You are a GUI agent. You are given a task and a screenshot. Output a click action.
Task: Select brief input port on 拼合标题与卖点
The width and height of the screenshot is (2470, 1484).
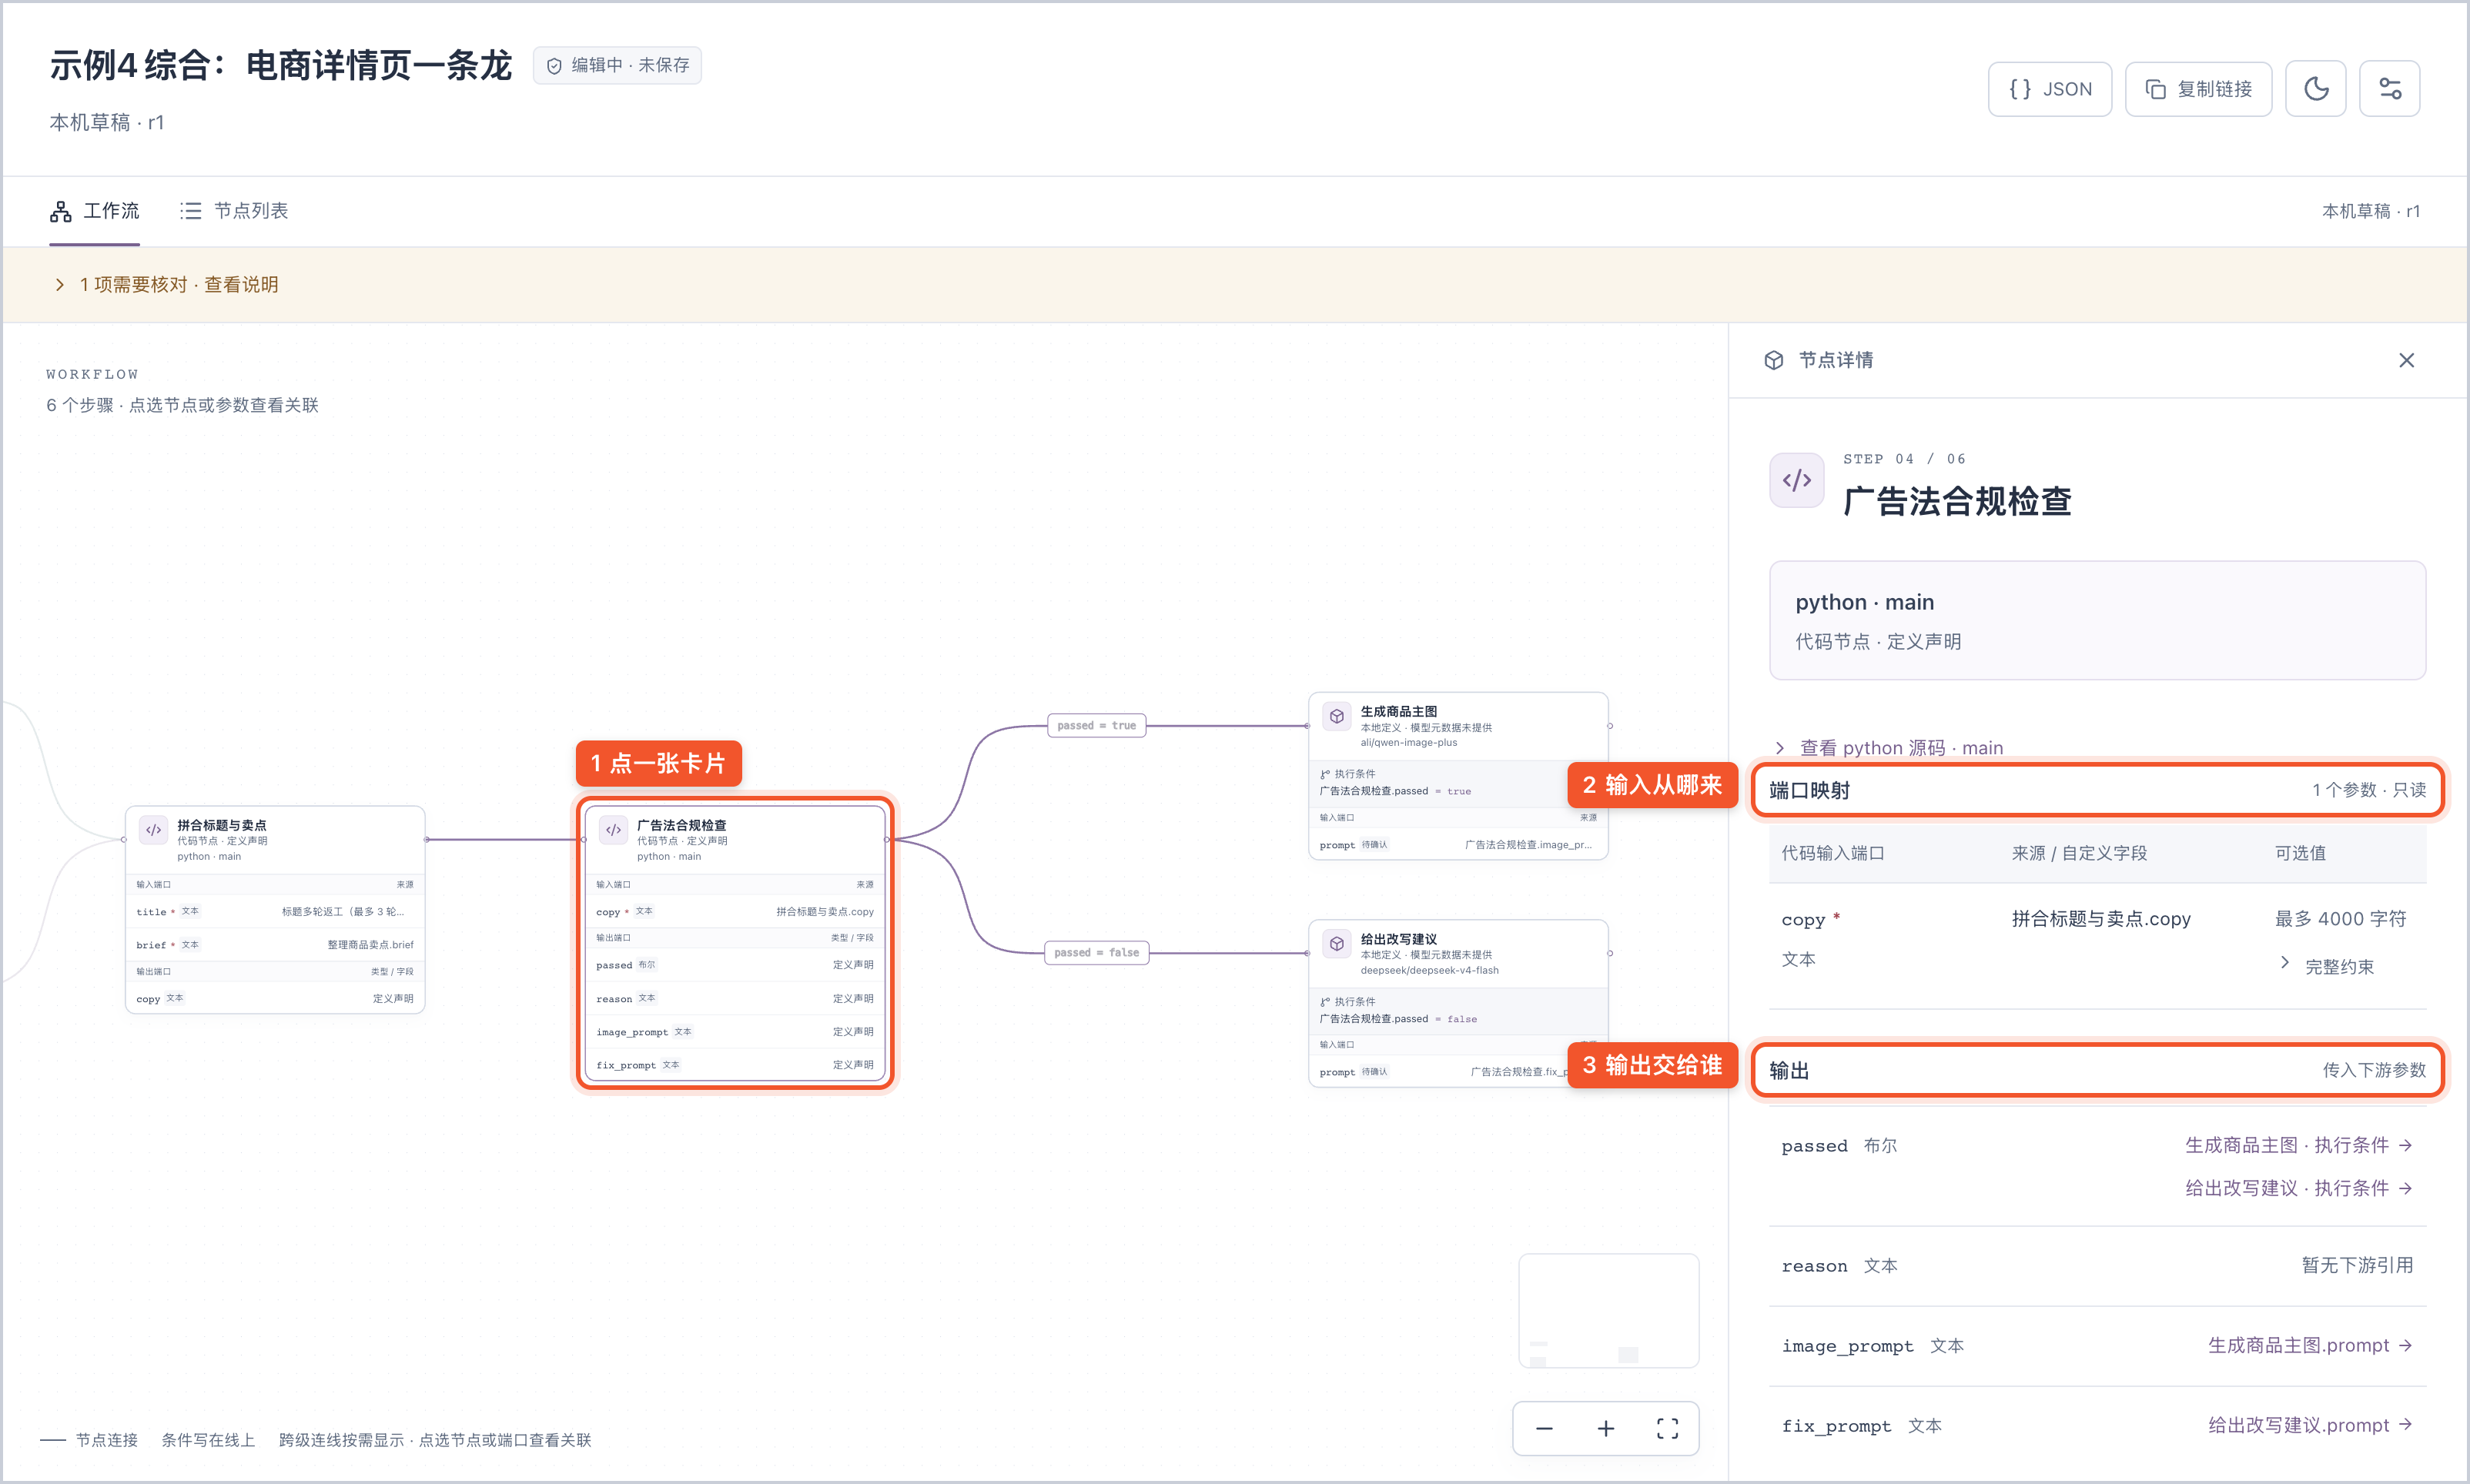click(275, 944)
